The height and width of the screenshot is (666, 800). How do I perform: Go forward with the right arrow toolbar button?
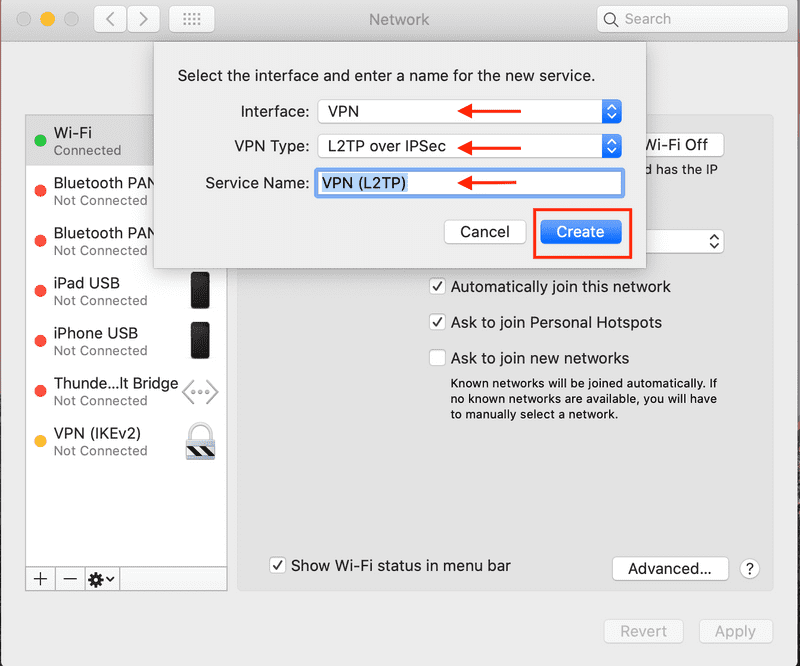143,19
